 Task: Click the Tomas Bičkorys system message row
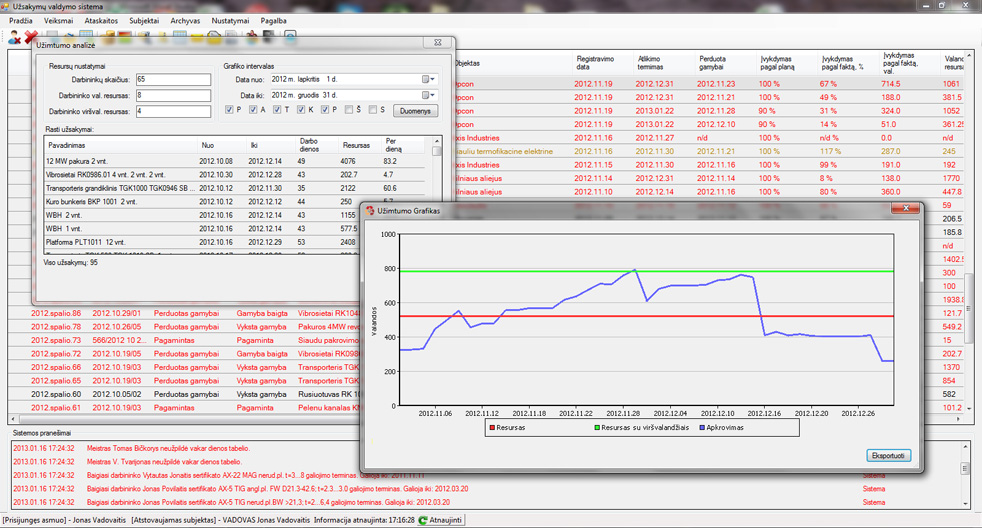pyautogui.click(x=485, y=448)
